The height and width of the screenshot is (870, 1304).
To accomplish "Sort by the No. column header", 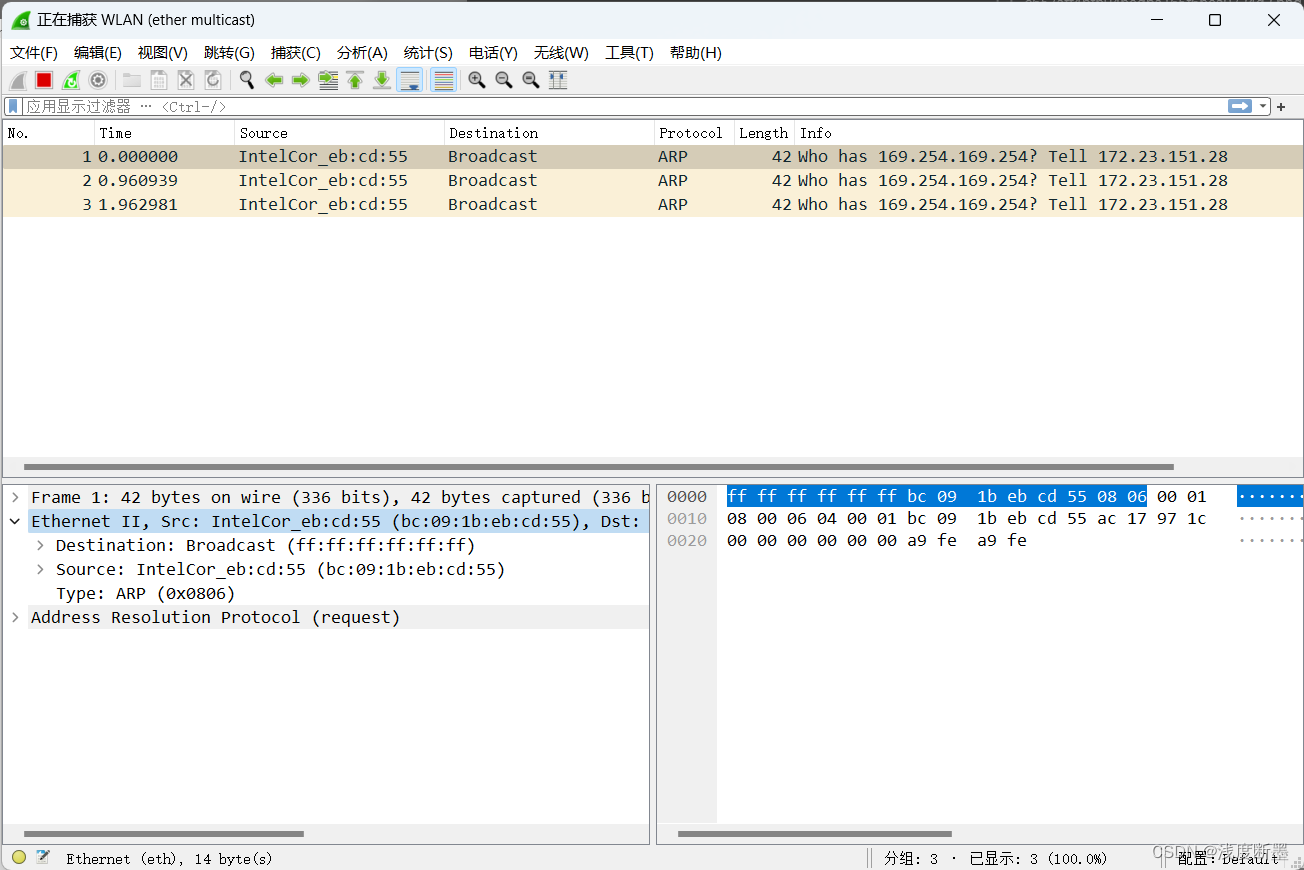I will [x=49, y=133].
